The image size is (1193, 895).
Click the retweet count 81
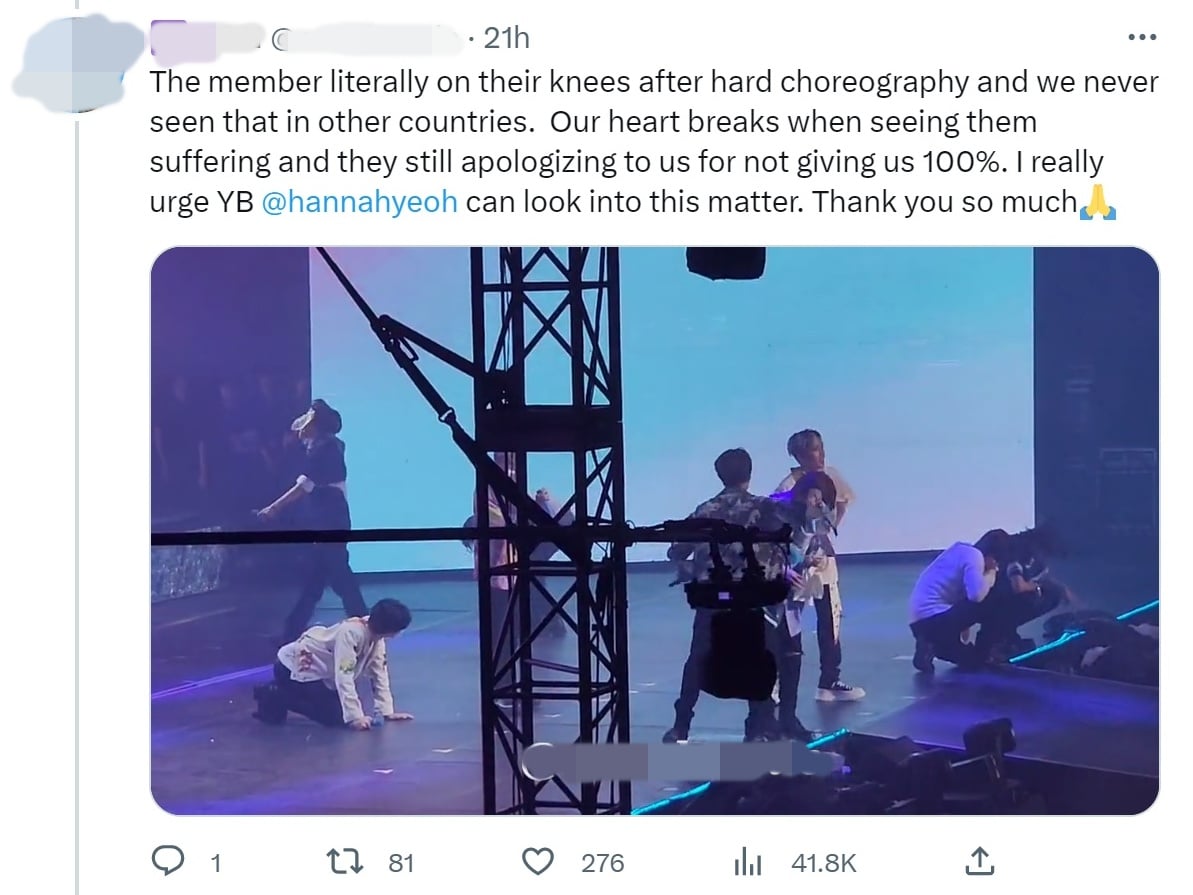click(400, 862)
